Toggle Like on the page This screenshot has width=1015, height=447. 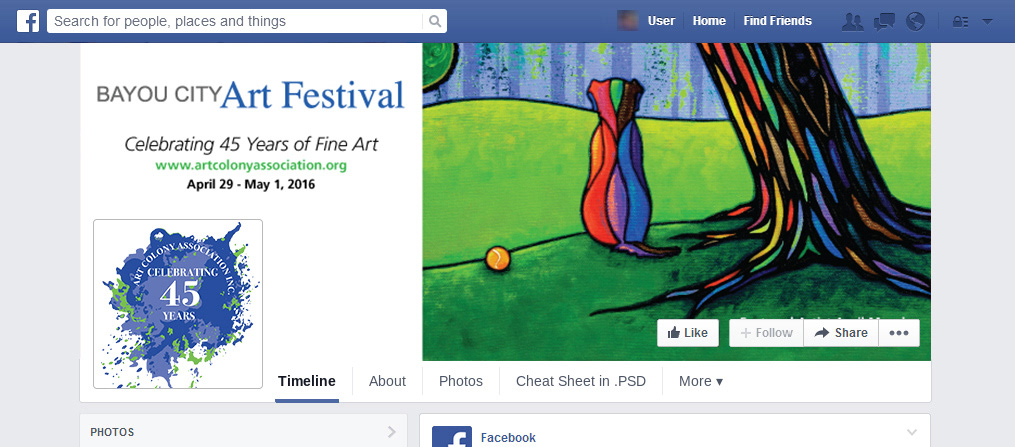pos(688,333)
